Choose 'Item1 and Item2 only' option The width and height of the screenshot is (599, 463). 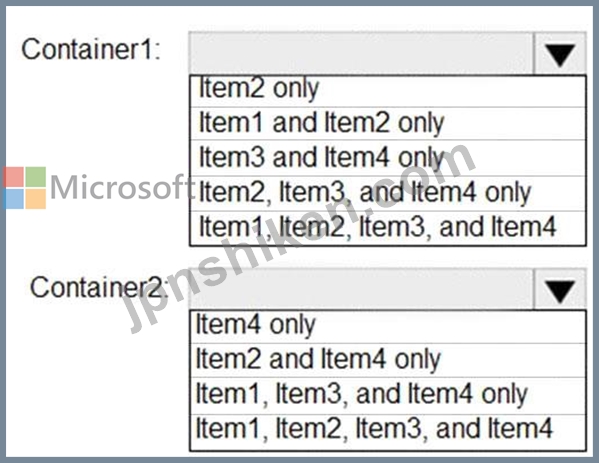click(x=388, y=123)
